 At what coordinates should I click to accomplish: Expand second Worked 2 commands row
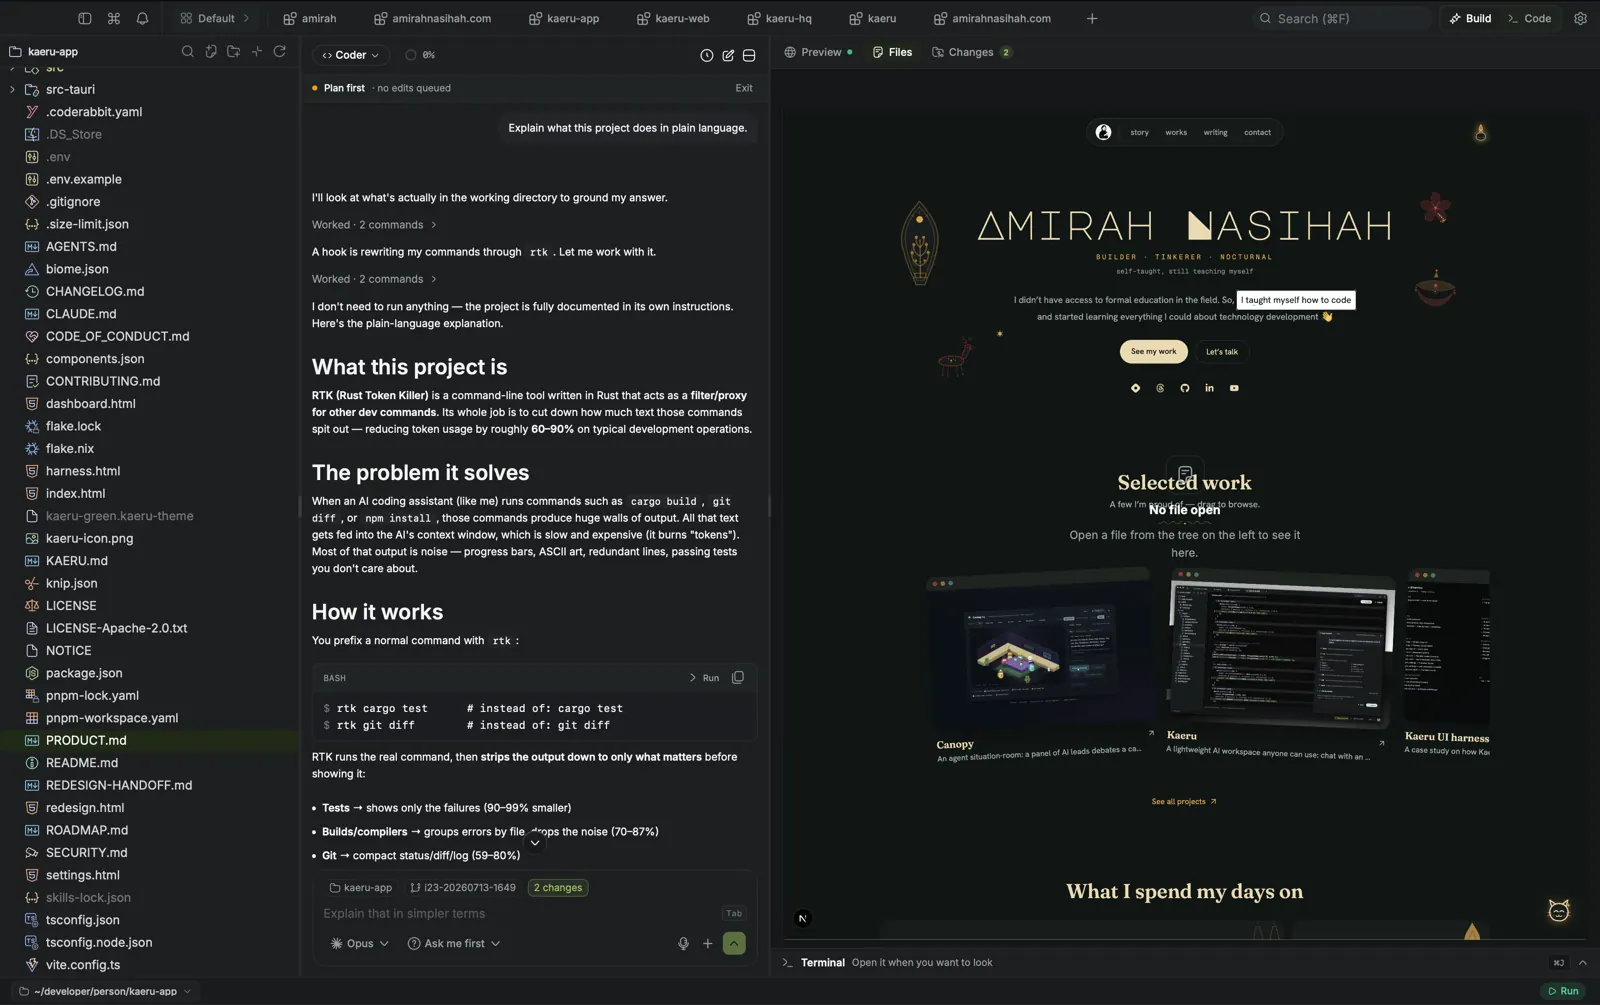pos(374,279)
